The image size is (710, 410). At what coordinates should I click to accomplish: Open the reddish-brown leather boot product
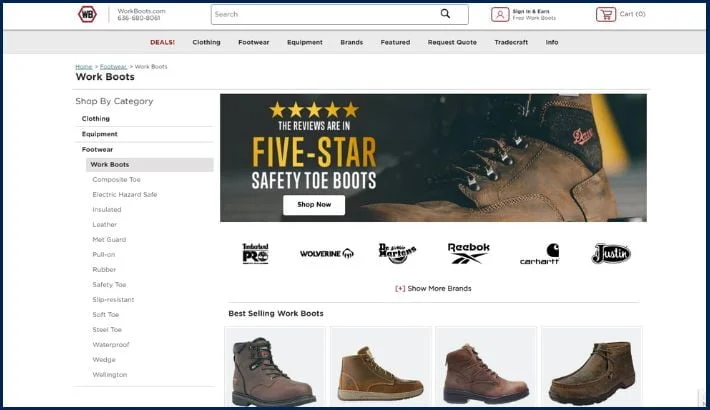coord(486,366)
